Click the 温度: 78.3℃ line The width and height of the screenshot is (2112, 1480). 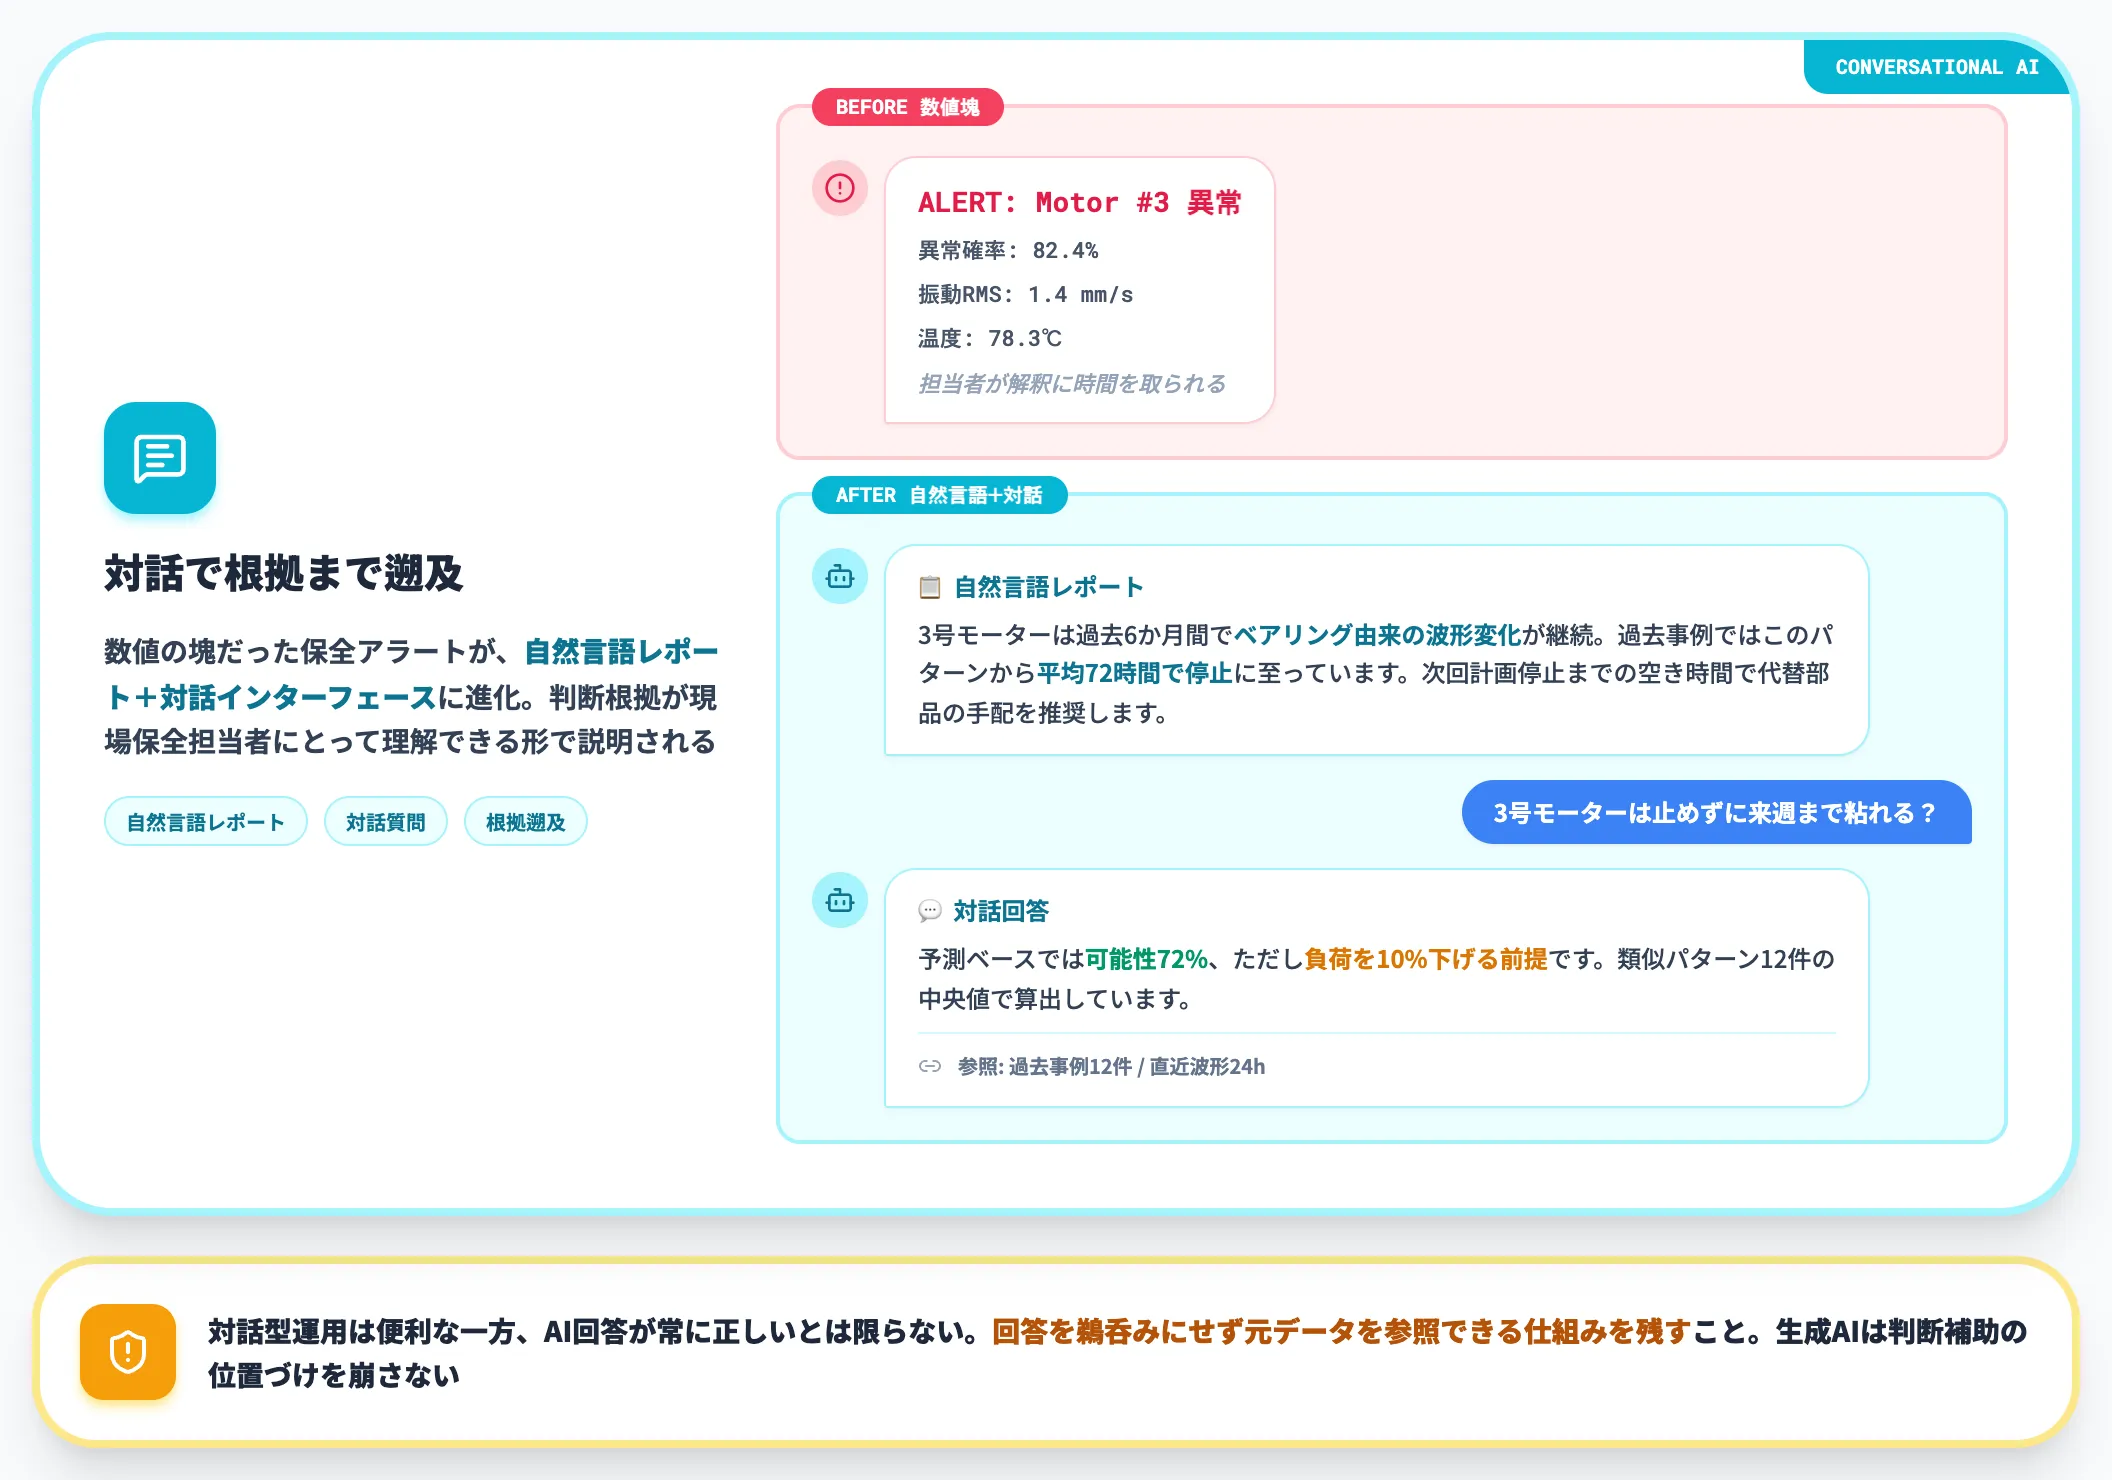coord(990,339)
